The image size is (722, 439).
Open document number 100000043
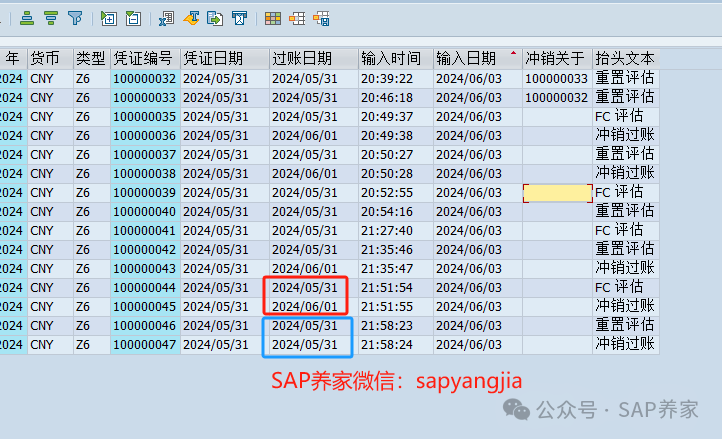(x=145, y=269)
